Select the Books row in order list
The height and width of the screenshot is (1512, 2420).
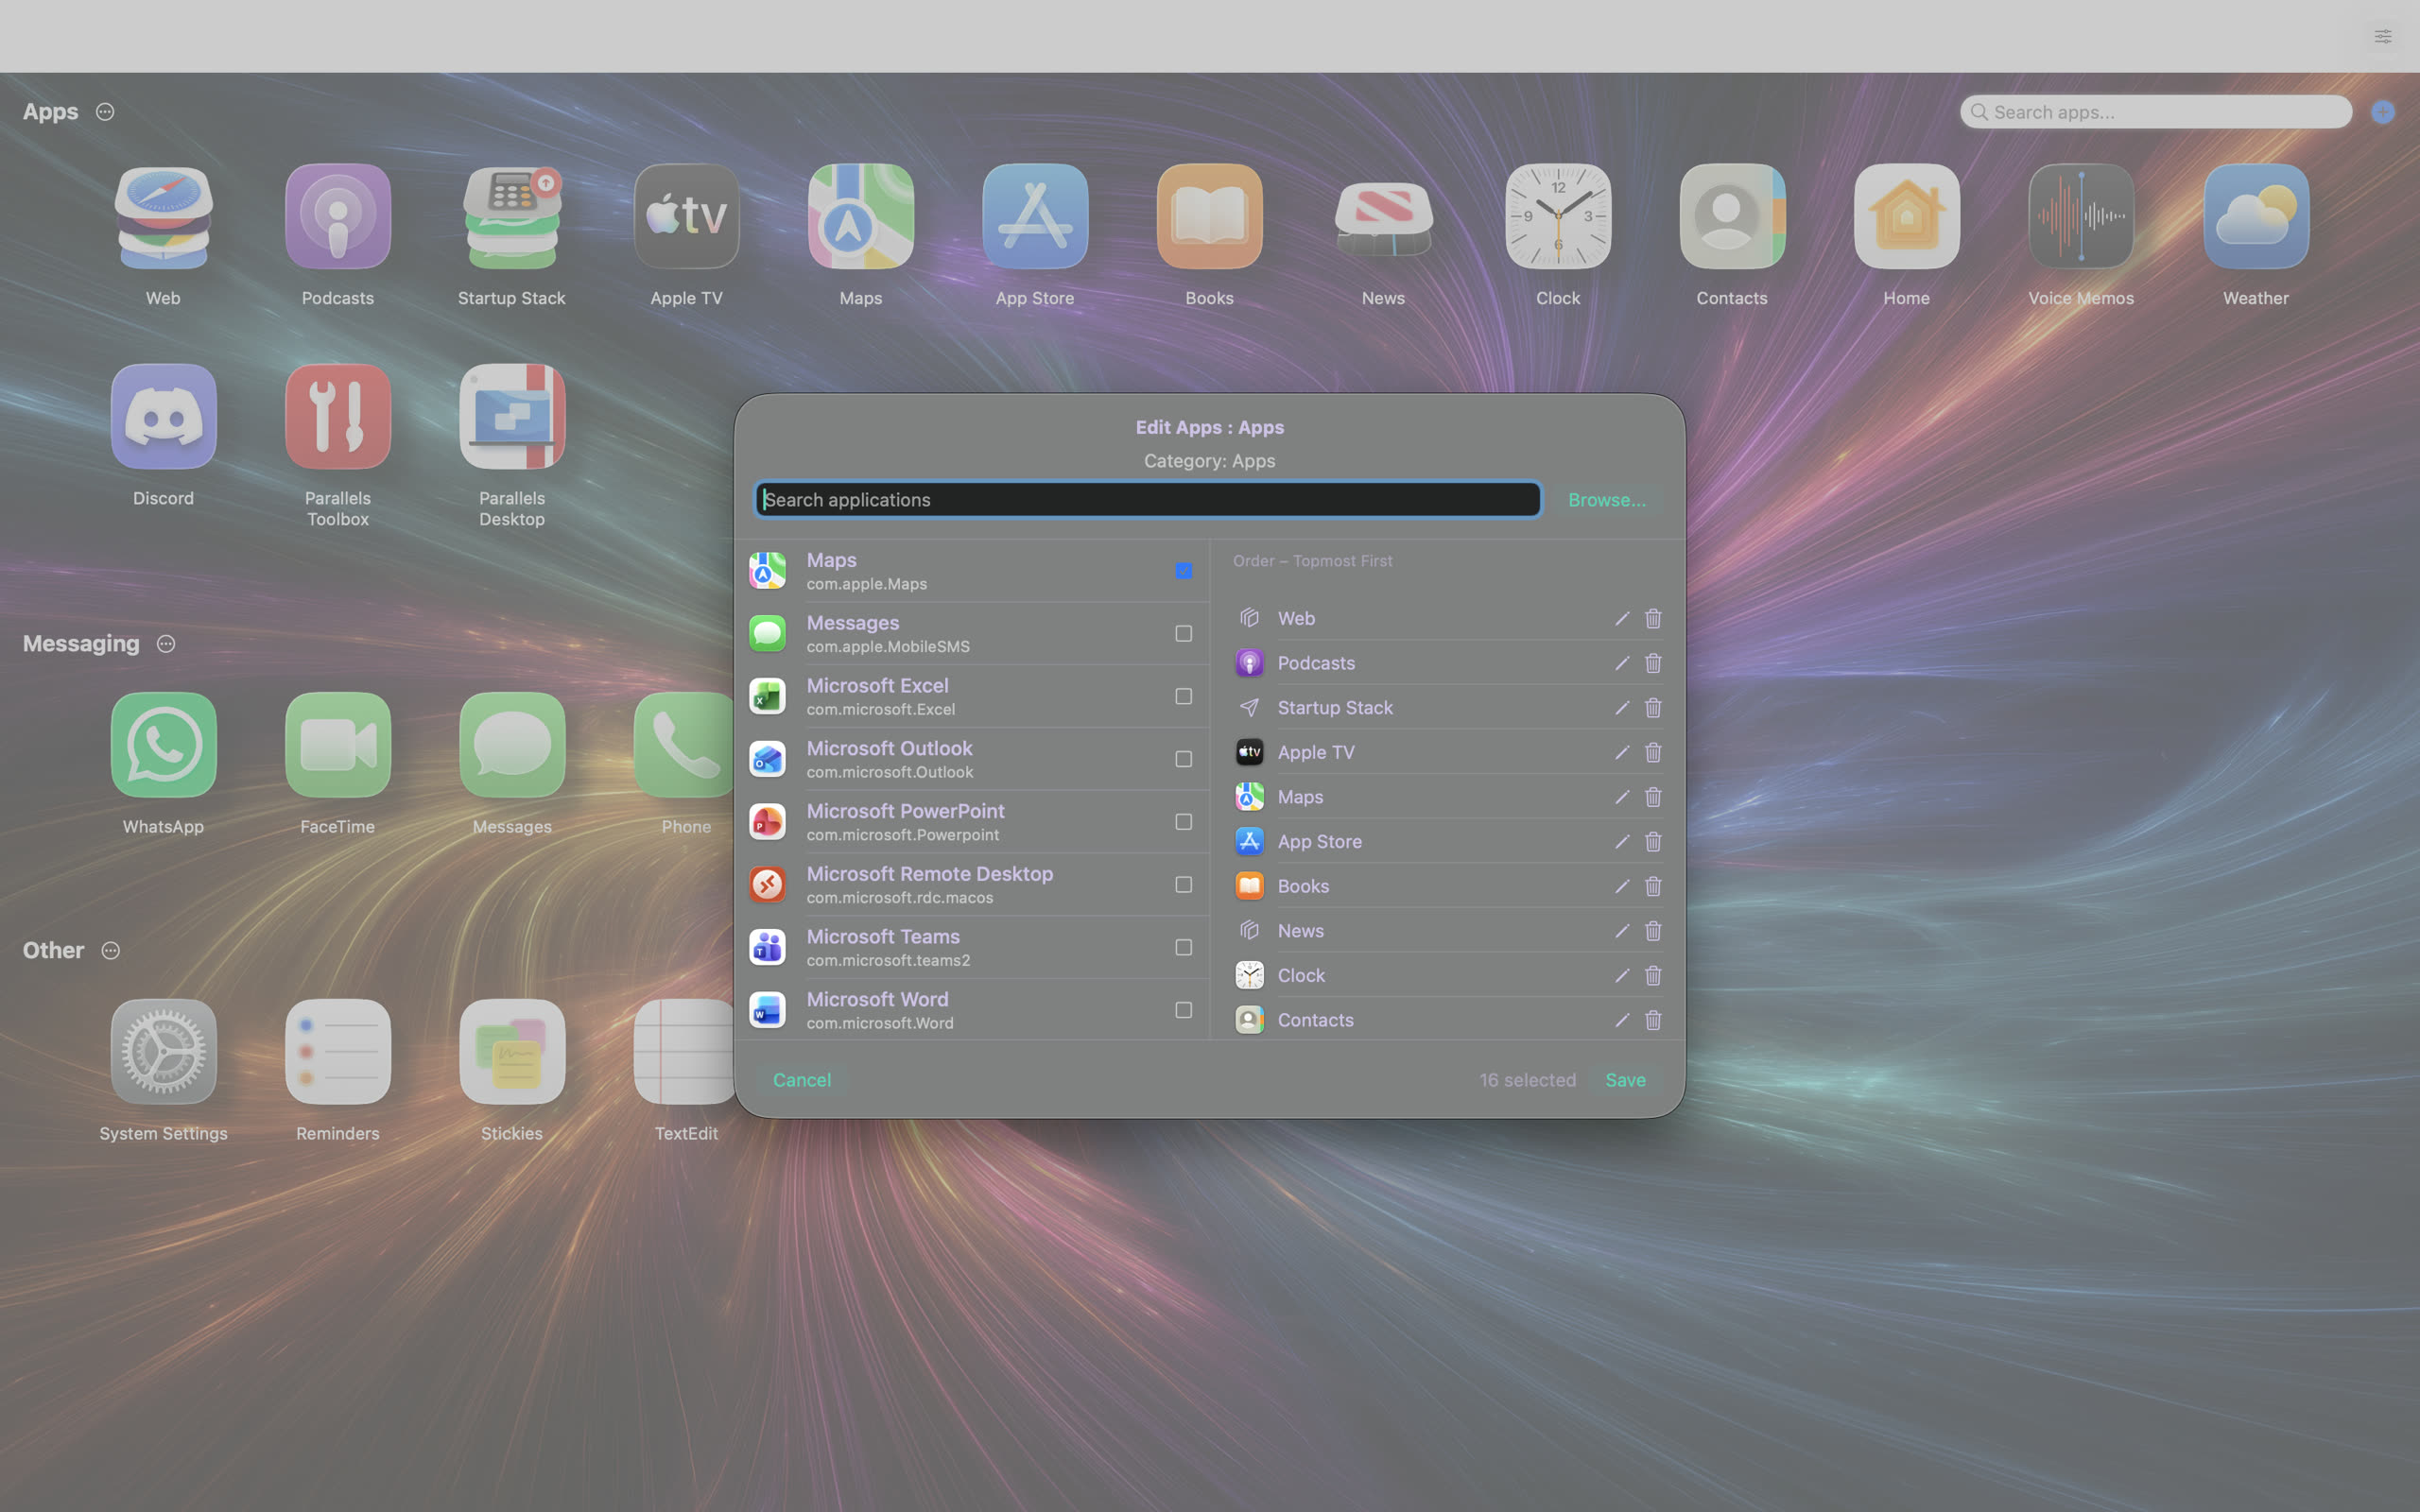pyautogui.click(x=1448, y=886)
